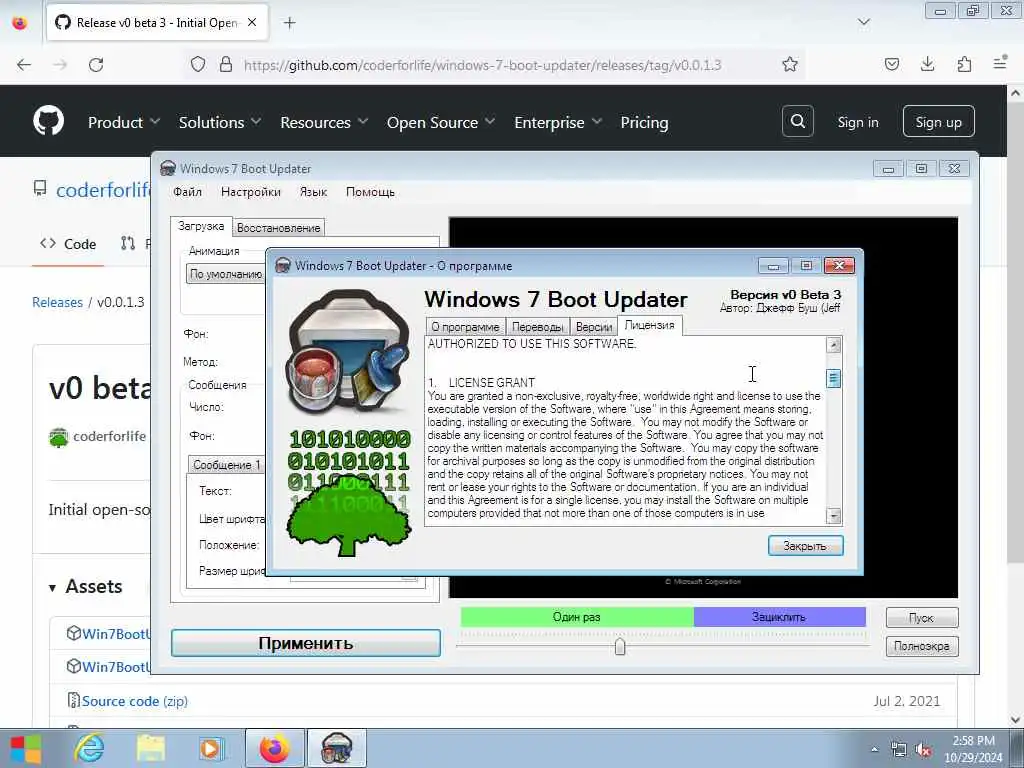
Task: Open Firefox hamburger application menu
Action: pyautogui.click(x=1000, y=63)
